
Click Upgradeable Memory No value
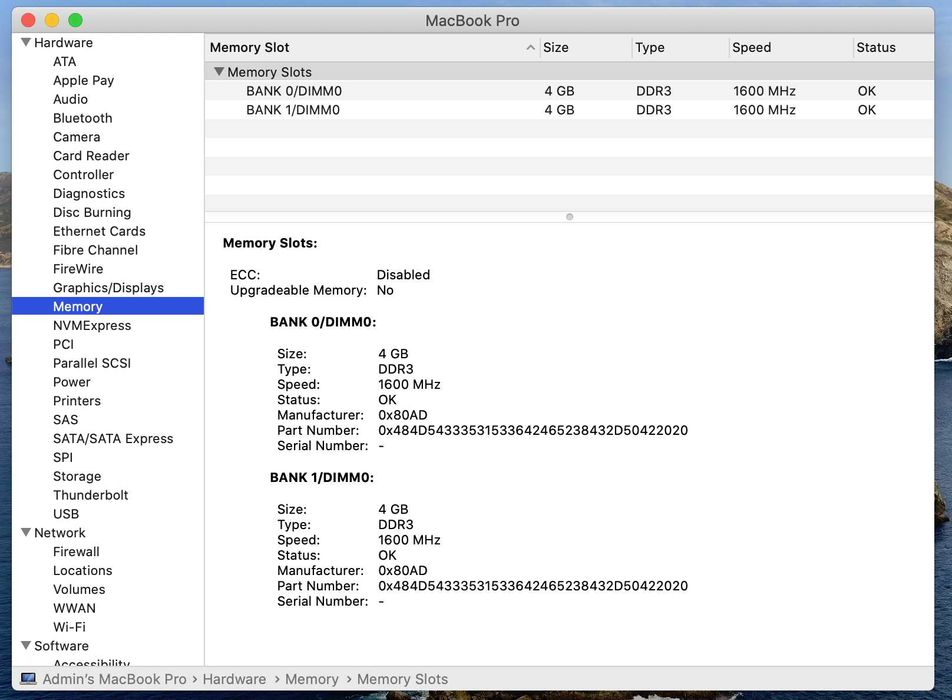click(385, 290)
